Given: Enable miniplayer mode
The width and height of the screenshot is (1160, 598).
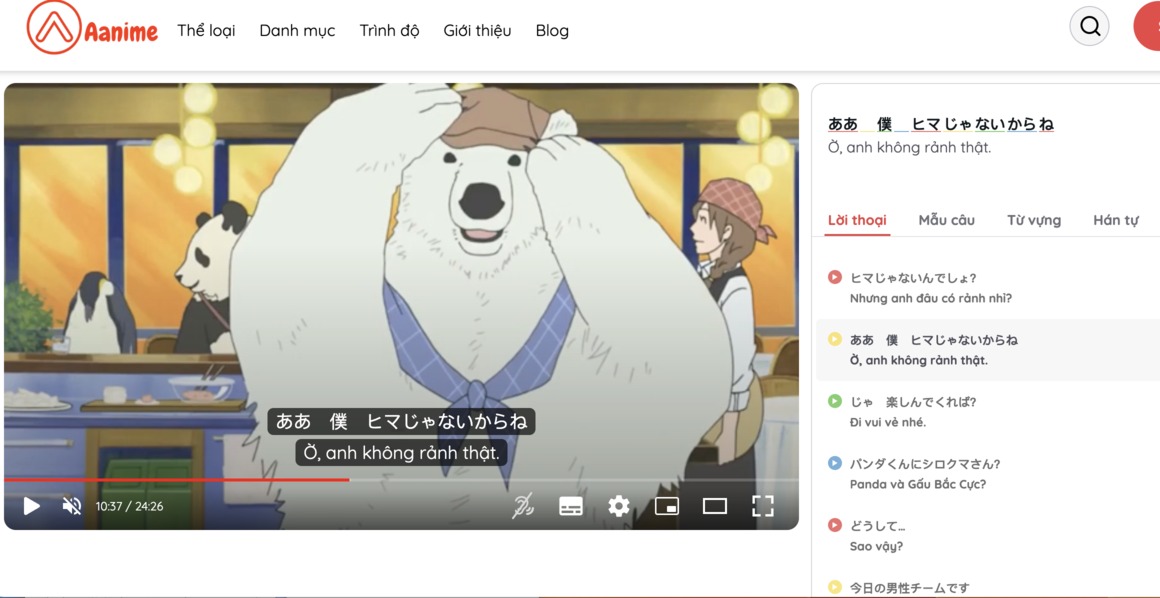Looking at the screenshot, I should [x=667, y=506].
